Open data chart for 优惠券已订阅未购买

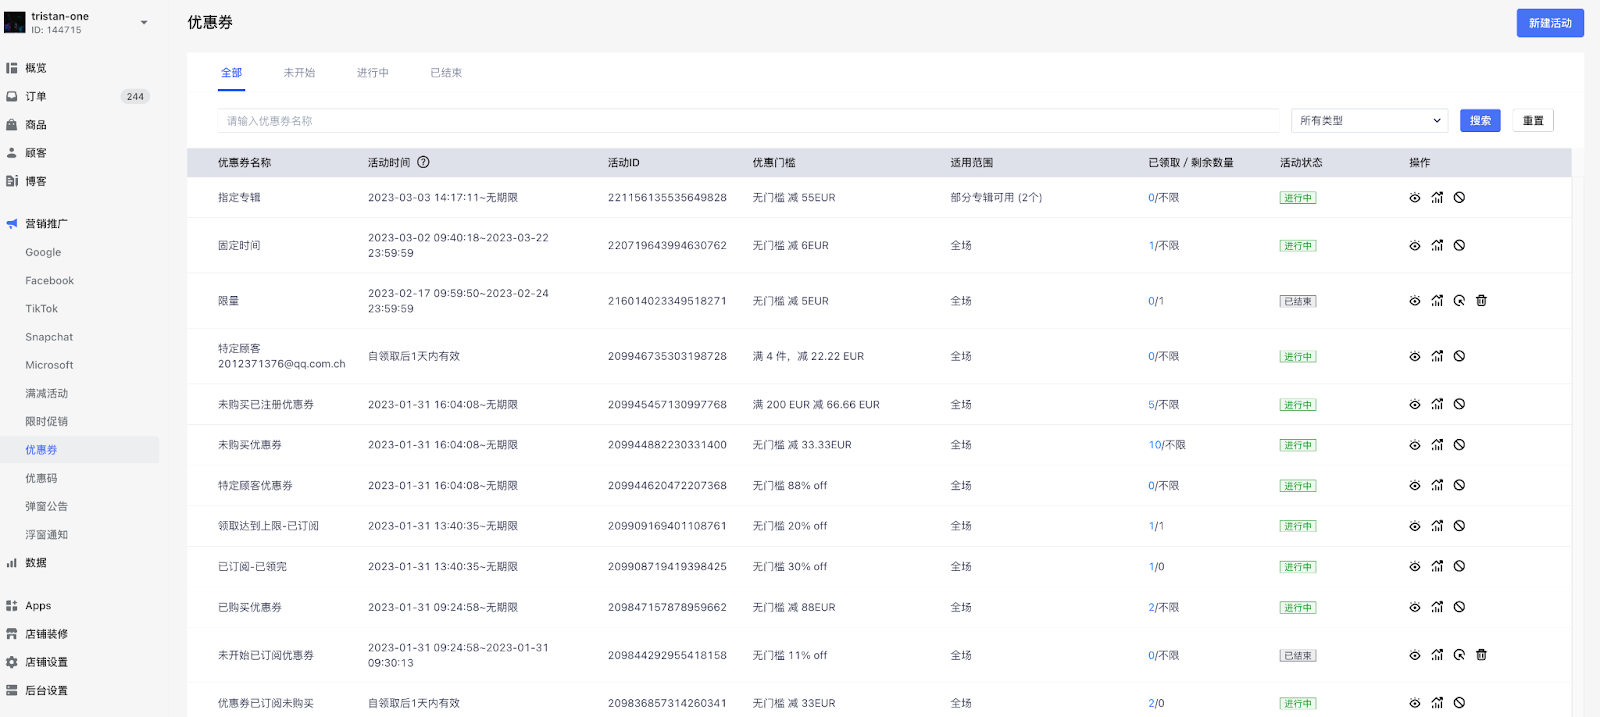point(1437,704)
